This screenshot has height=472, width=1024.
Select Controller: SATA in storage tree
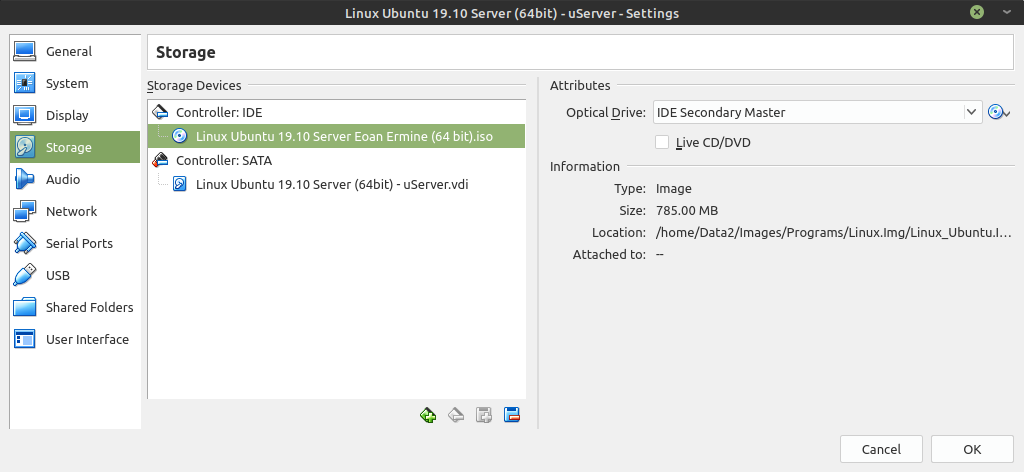coord(336,160)
